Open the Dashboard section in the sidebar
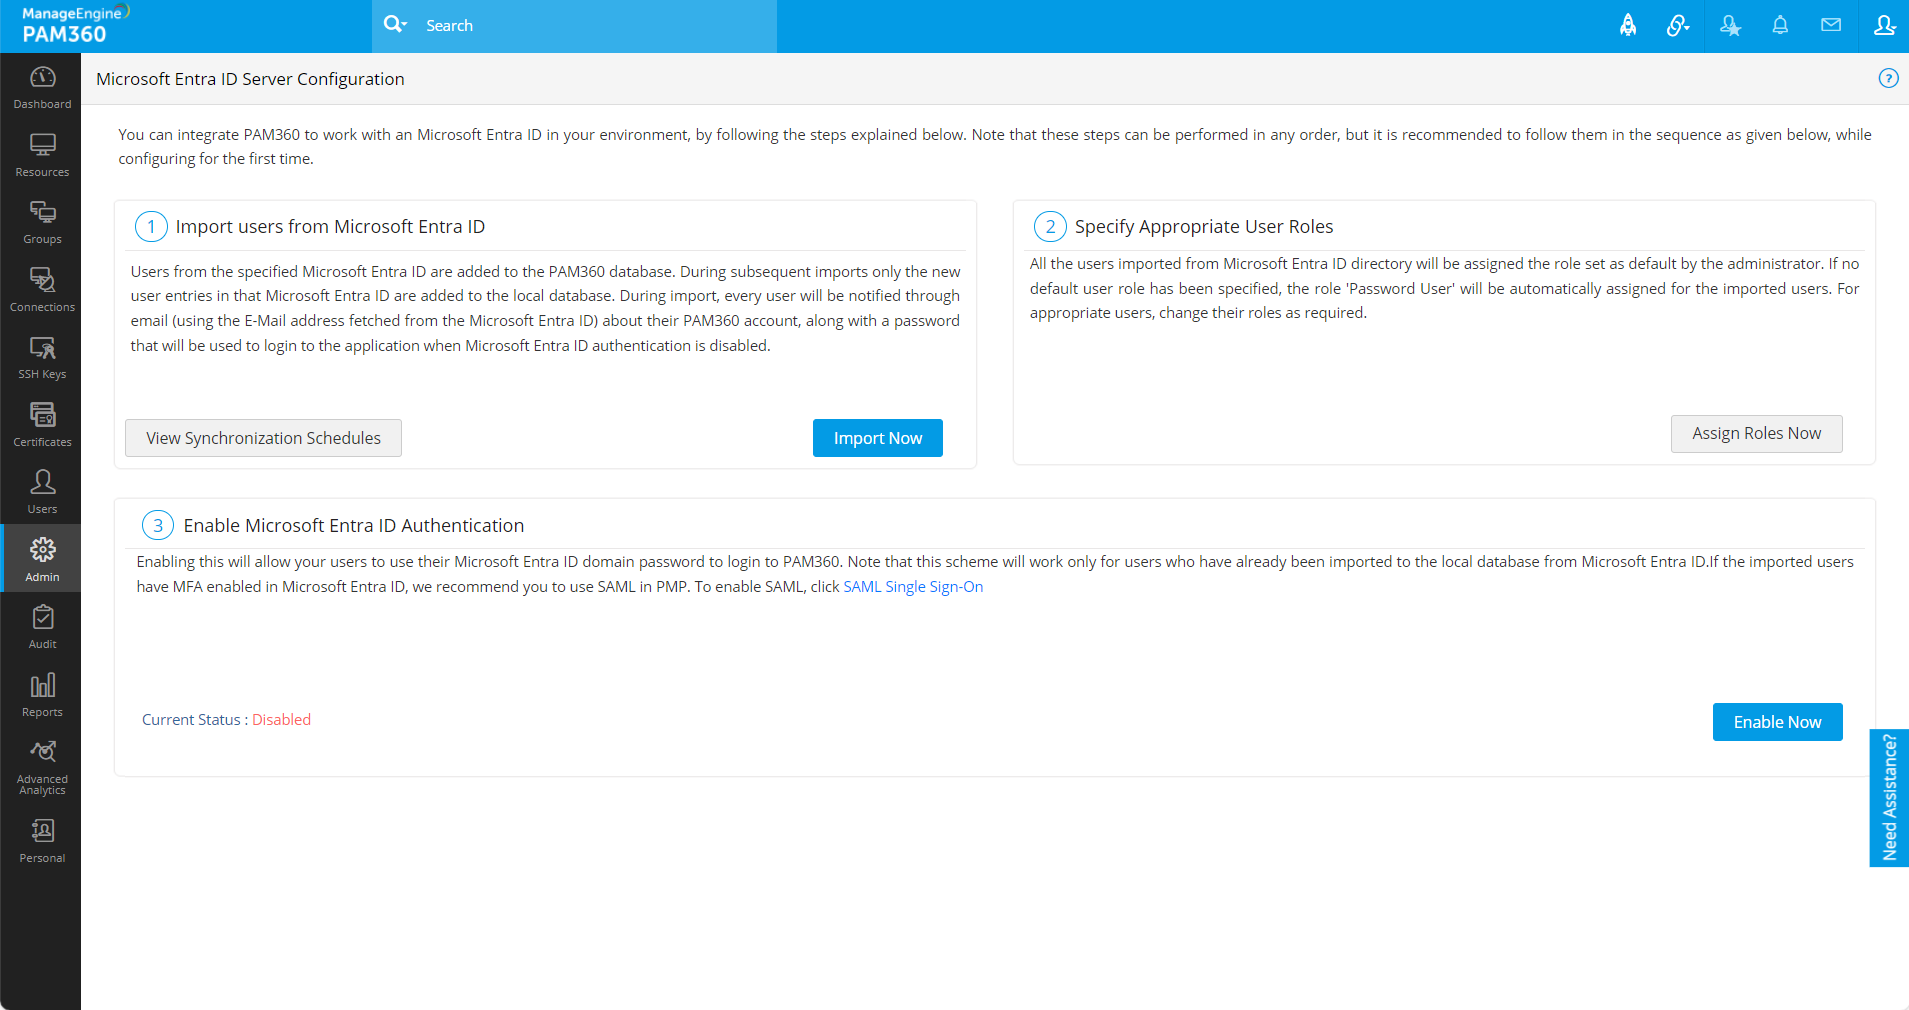This screenshot has width=1909, height=1010. coord(42,87)
